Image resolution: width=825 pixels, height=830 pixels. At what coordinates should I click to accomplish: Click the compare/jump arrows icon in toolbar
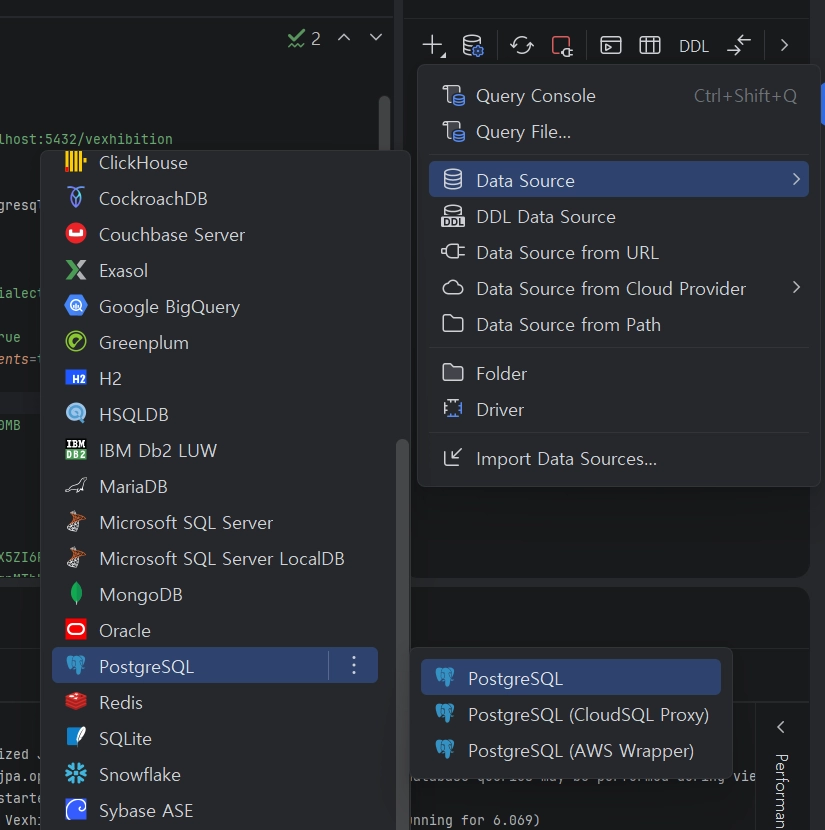click(739, 46)
